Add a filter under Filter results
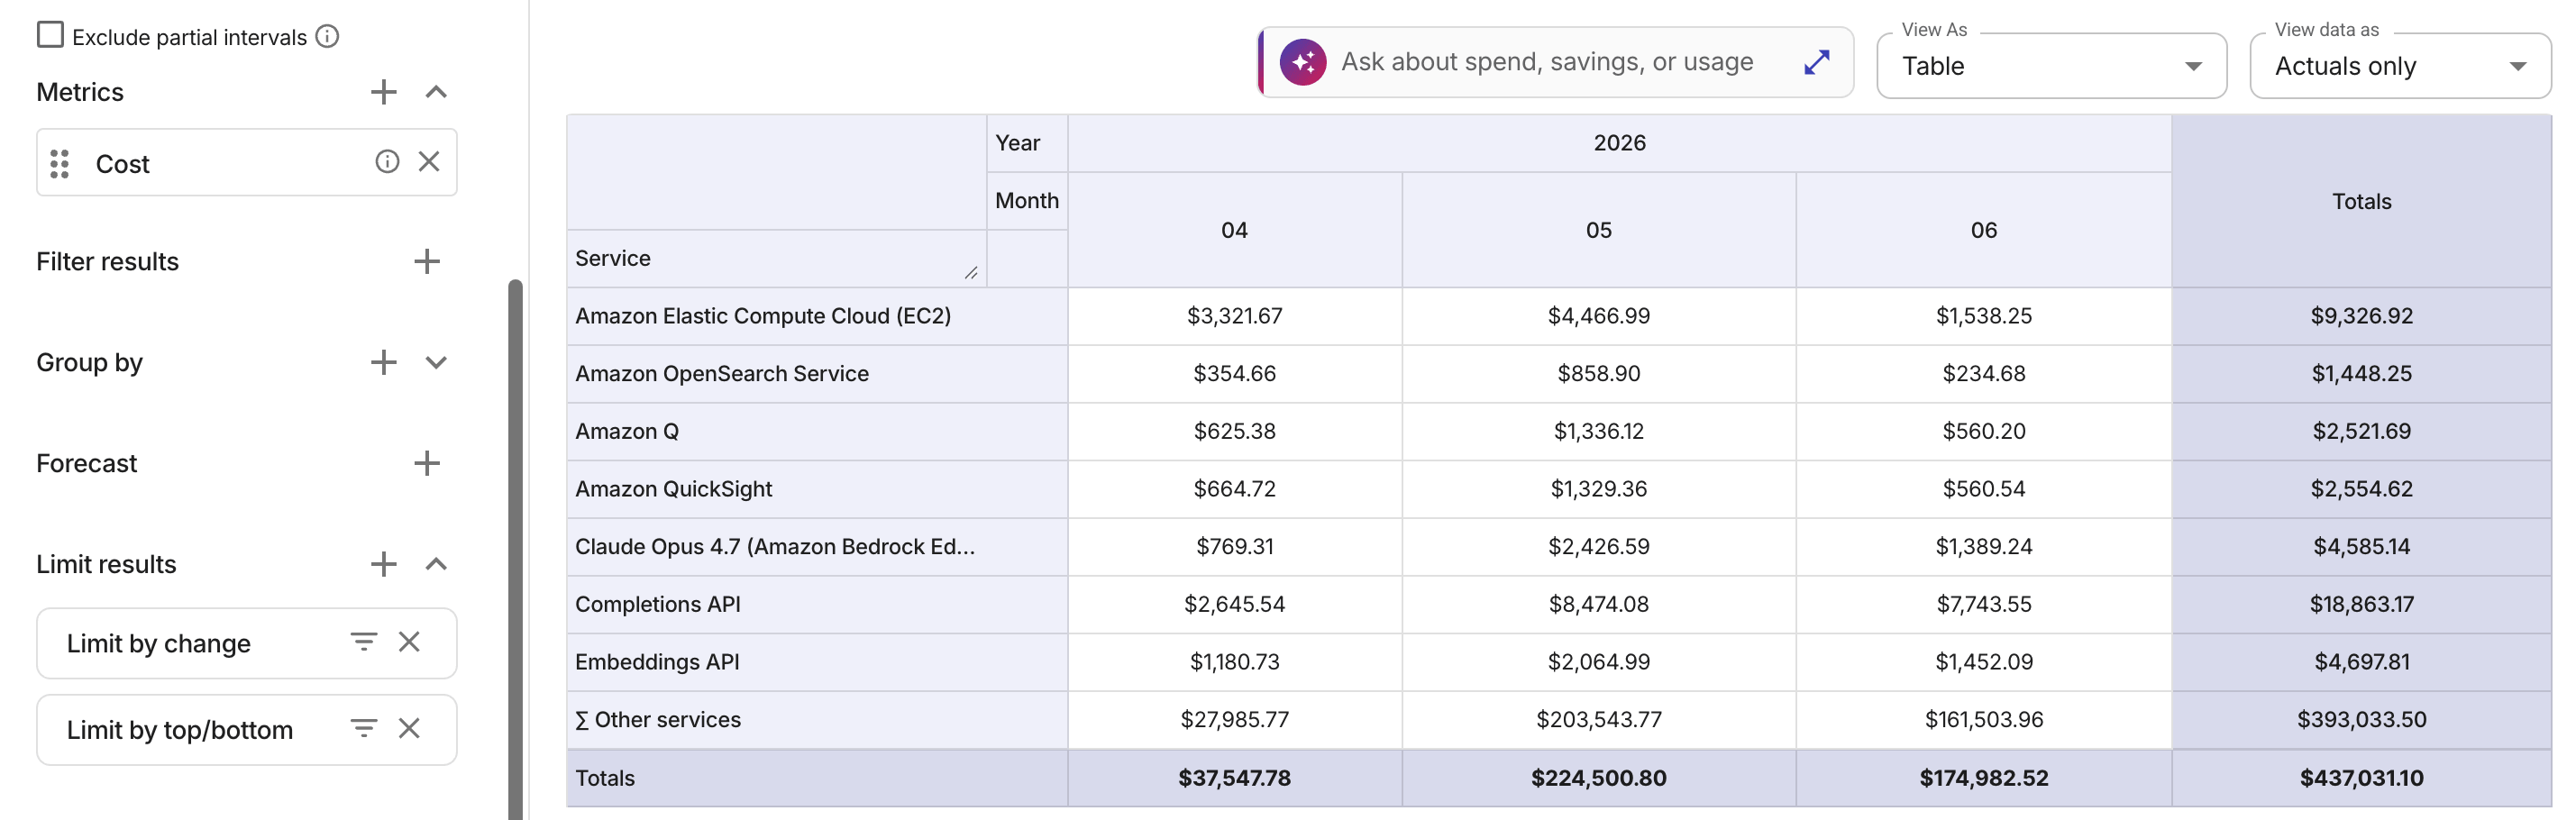 [x=427, y=262]
